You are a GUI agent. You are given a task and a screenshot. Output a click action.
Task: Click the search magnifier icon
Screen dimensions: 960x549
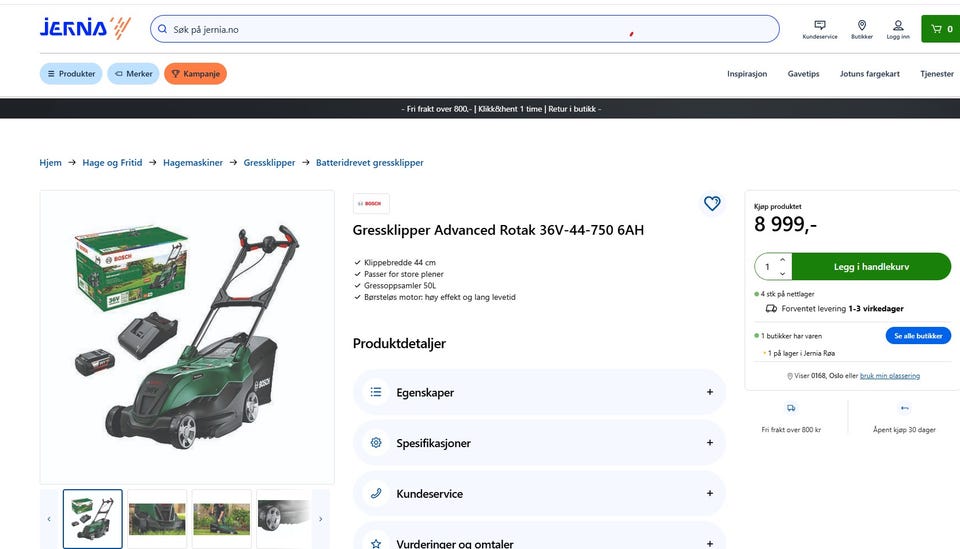(162, 29)
